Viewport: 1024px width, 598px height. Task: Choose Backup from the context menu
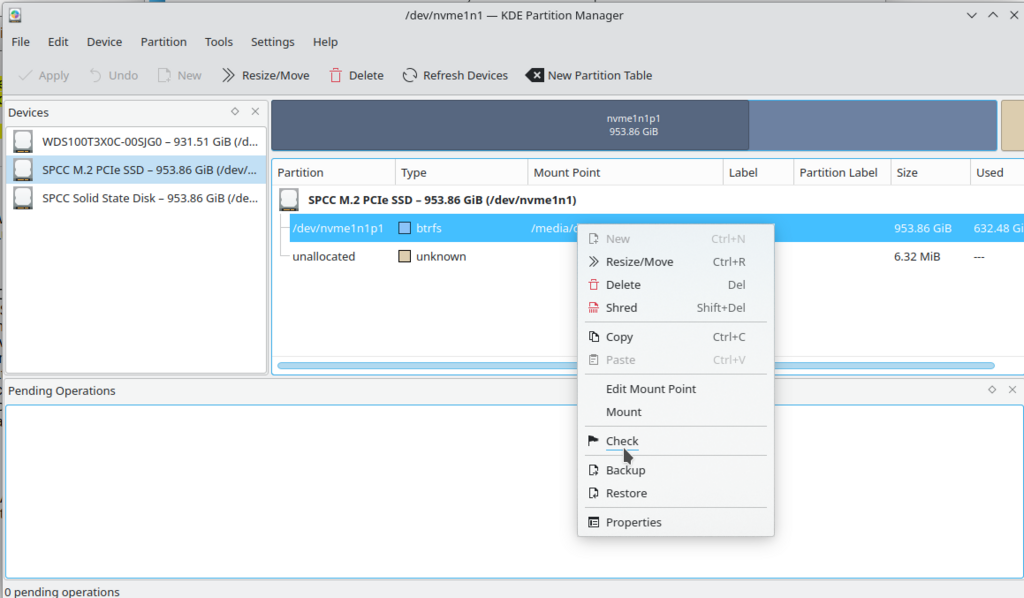coord(625,470)
